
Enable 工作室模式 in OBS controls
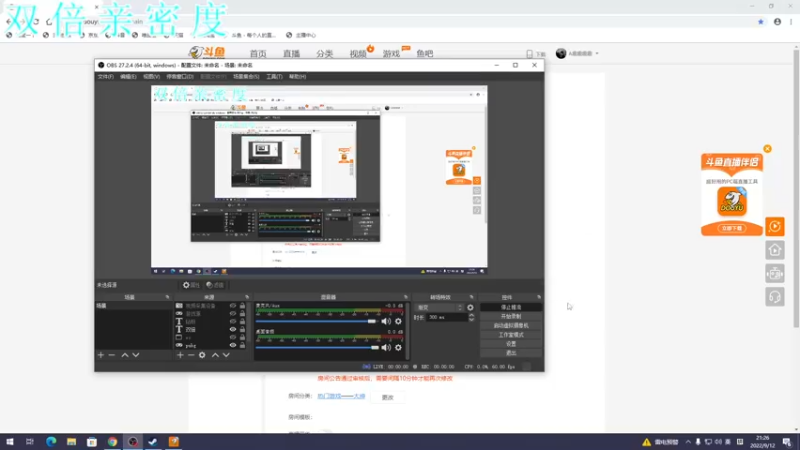[511, 335]
